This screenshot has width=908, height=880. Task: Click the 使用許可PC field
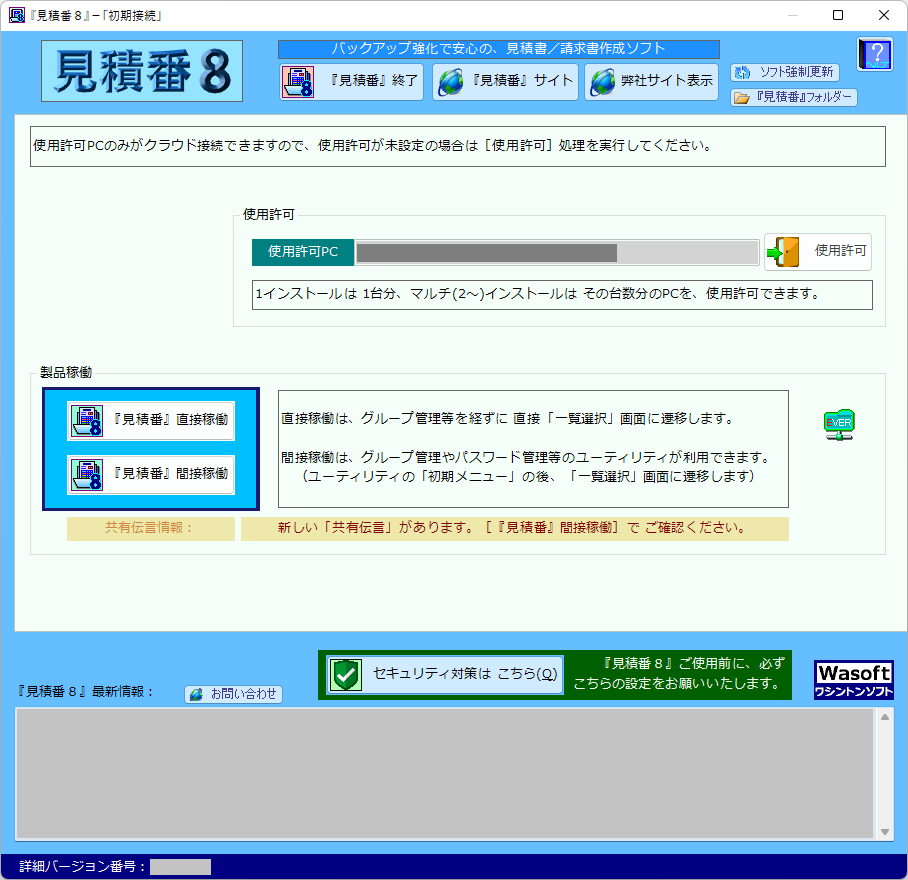(x=556, y=253)
